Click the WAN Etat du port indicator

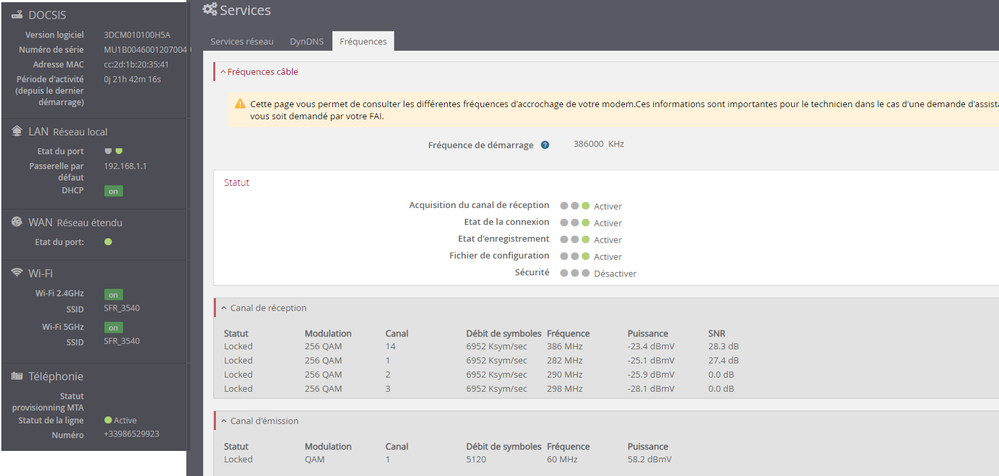point(108,241)
